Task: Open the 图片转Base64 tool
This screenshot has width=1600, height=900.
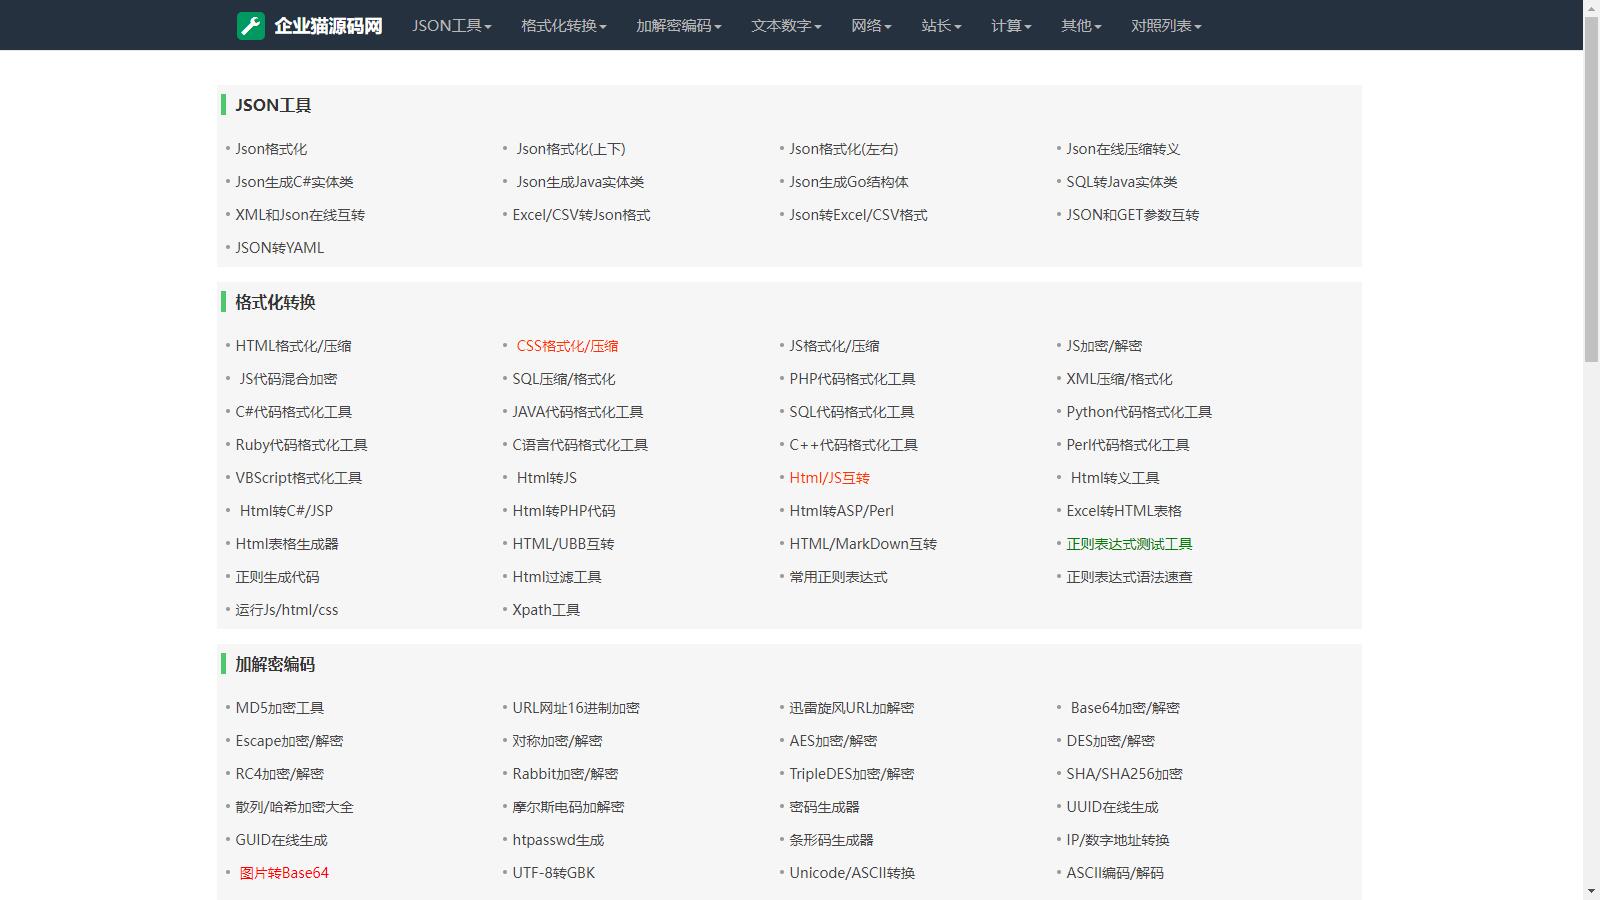Action: click(284, 873)
